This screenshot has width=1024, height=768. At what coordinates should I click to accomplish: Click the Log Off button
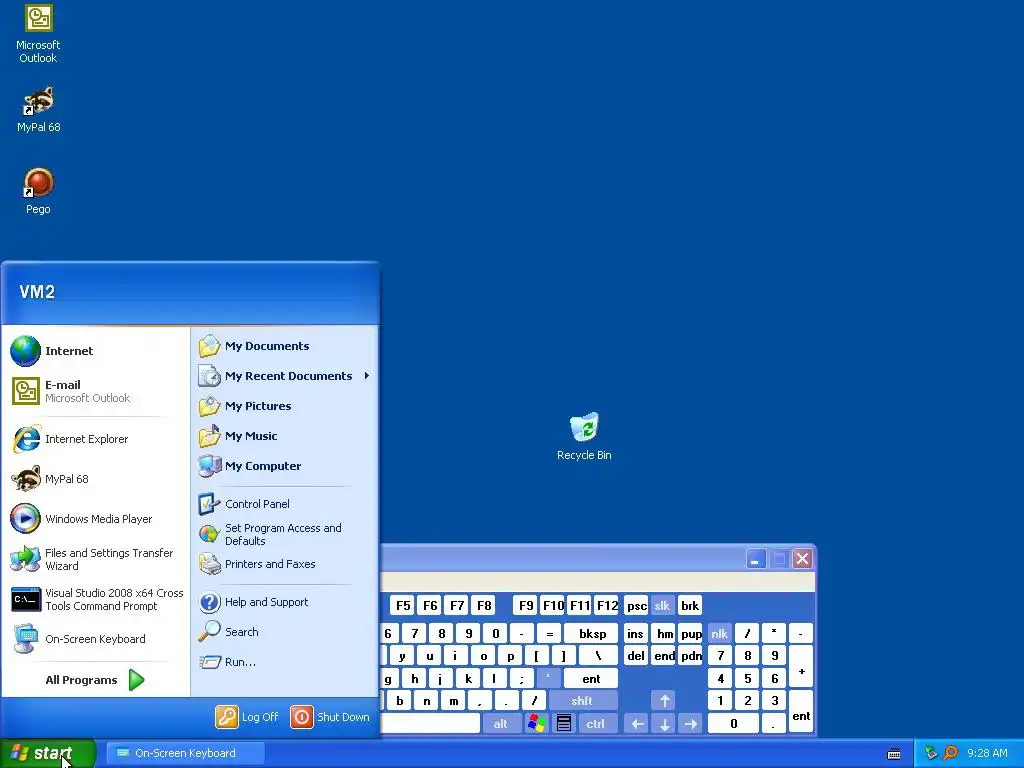[x=247, y=717]
